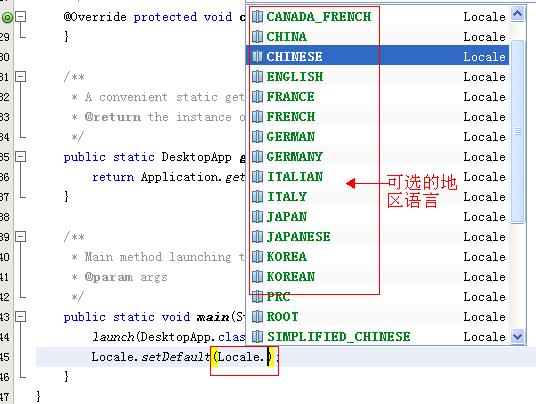This screenshot has width=536, height=404.
Task: Click inside Locale.setDefault parentheses at cursor
Action: (268, 357)
